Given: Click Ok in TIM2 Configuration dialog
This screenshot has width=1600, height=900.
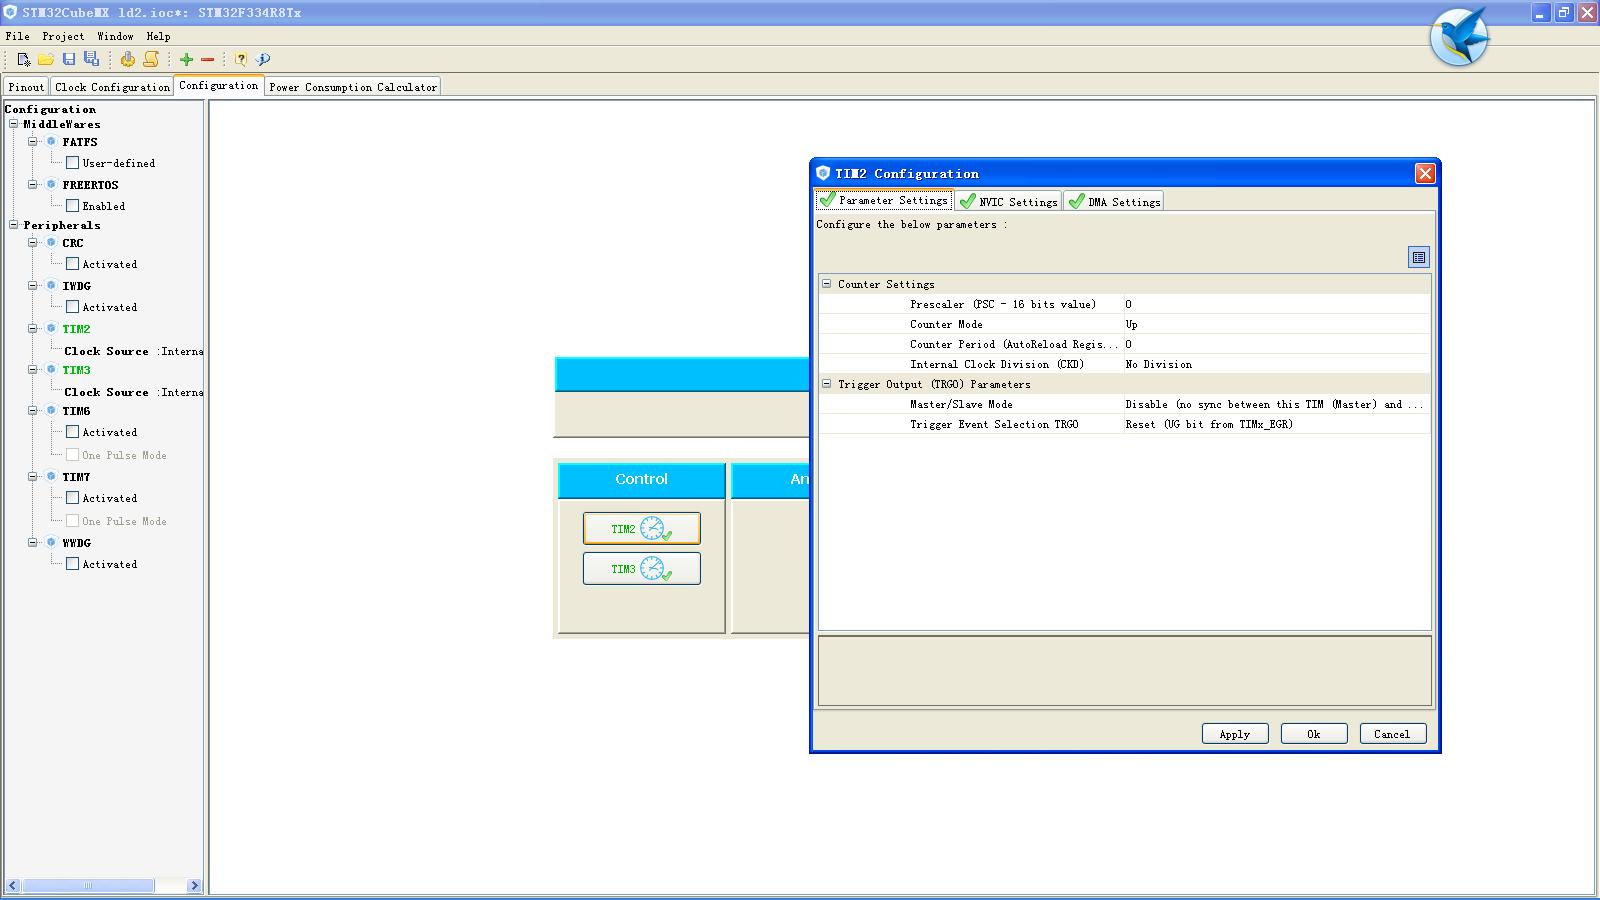Looking at the screenshot, I should click(x=1314, y=734).
